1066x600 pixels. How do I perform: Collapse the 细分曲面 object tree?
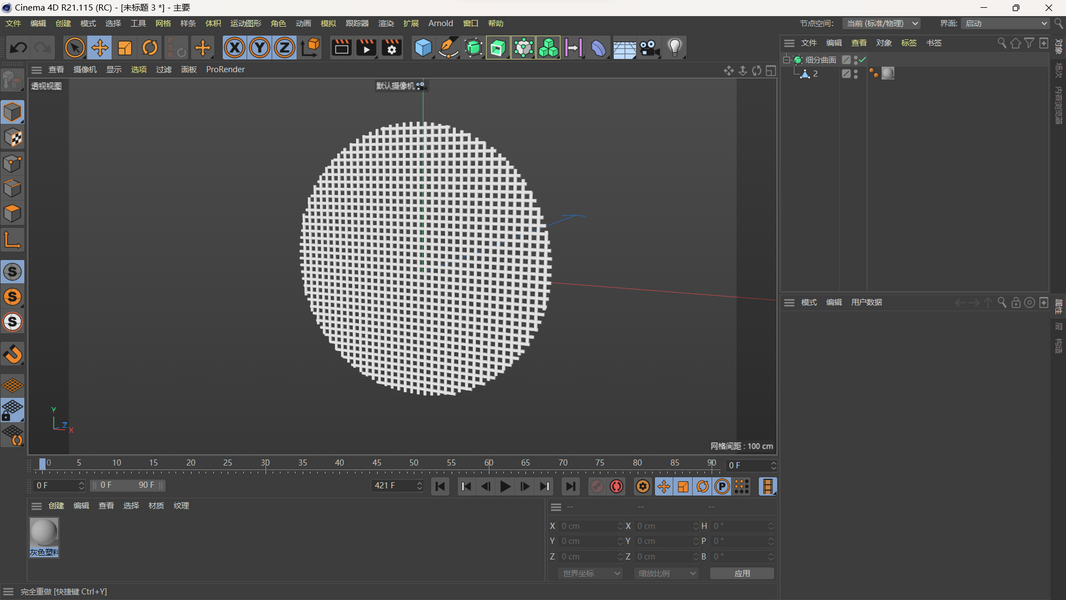point(787,60)
